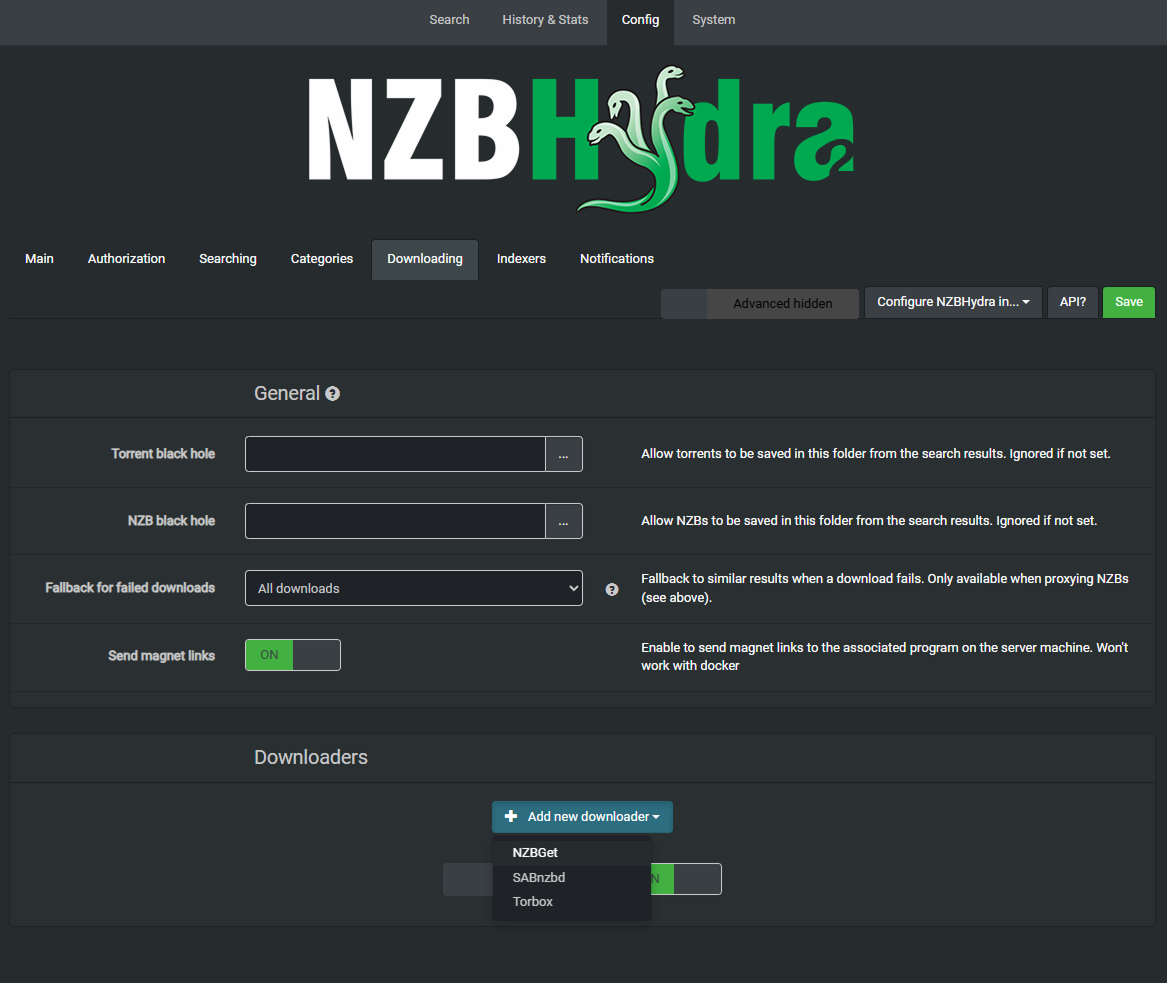
Task: Click the Fallback for failed downloads label
Action: (130, 588)
